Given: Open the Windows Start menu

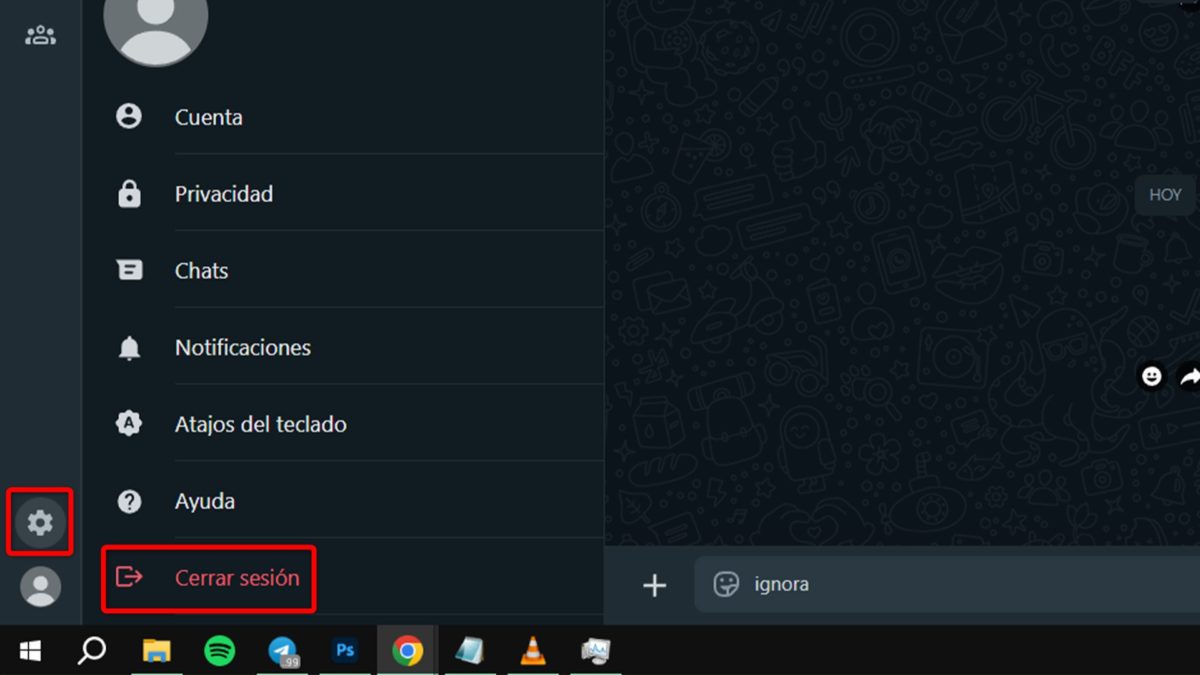Looking at the screenshot, I should tap(30, 651).
